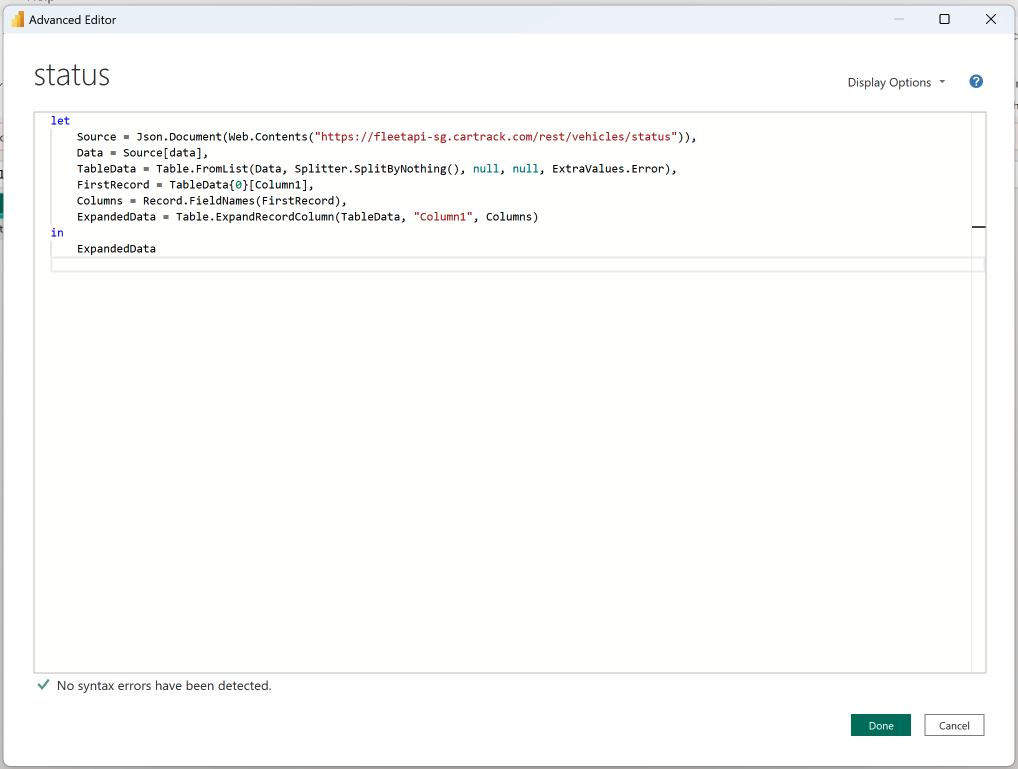Select the Record.FieldNames line
This screenshot has width=1018, height=769.
(211, 201)
